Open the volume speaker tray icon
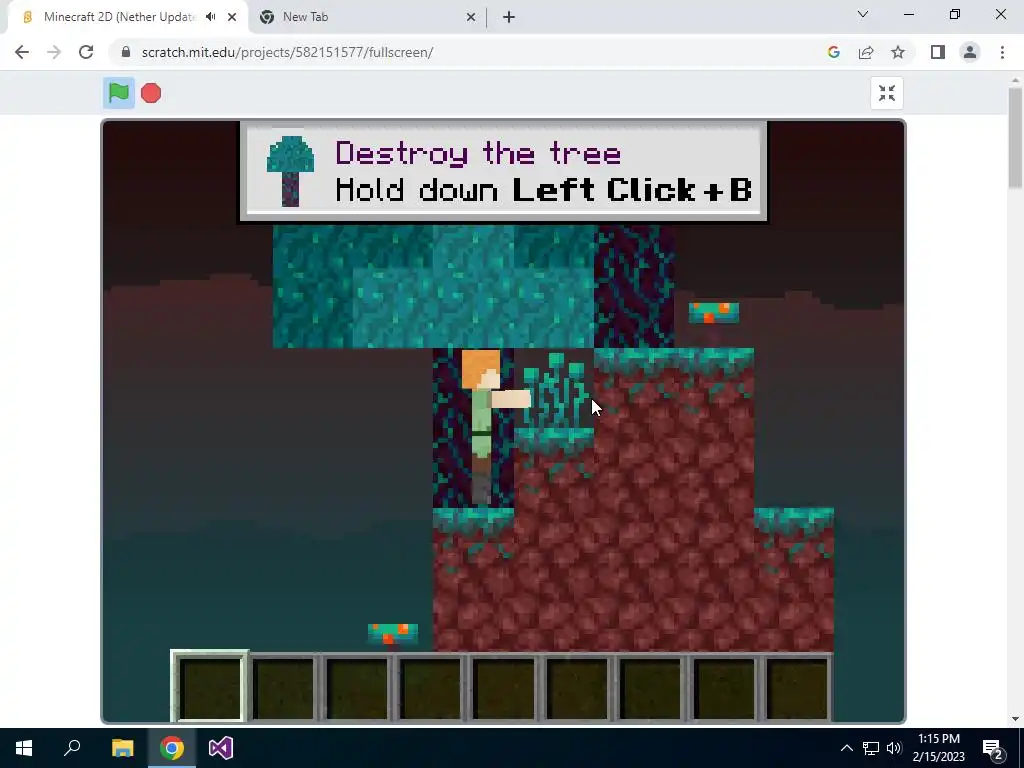 coord(894,748)
